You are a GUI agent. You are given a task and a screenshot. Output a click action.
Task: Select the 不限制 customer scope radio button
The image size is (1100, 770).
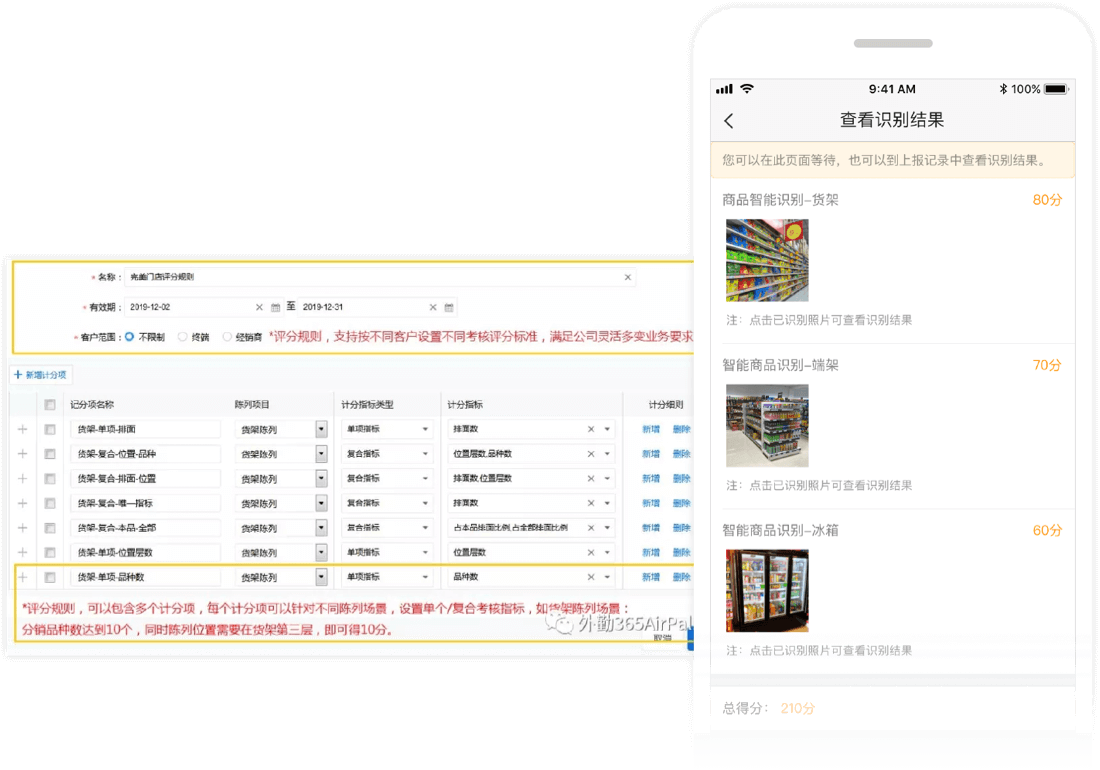click(129, 337)
